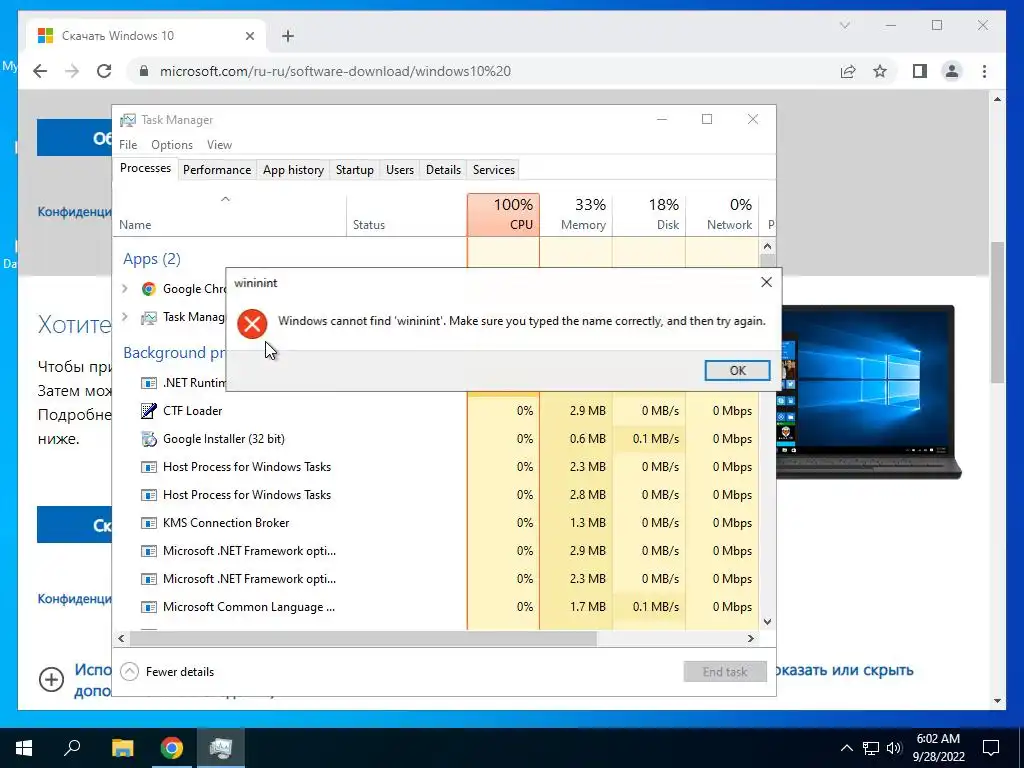The image size is (1024, 768).
Task: Open File Explorer from taskbar
Action: tap(122, 747)
